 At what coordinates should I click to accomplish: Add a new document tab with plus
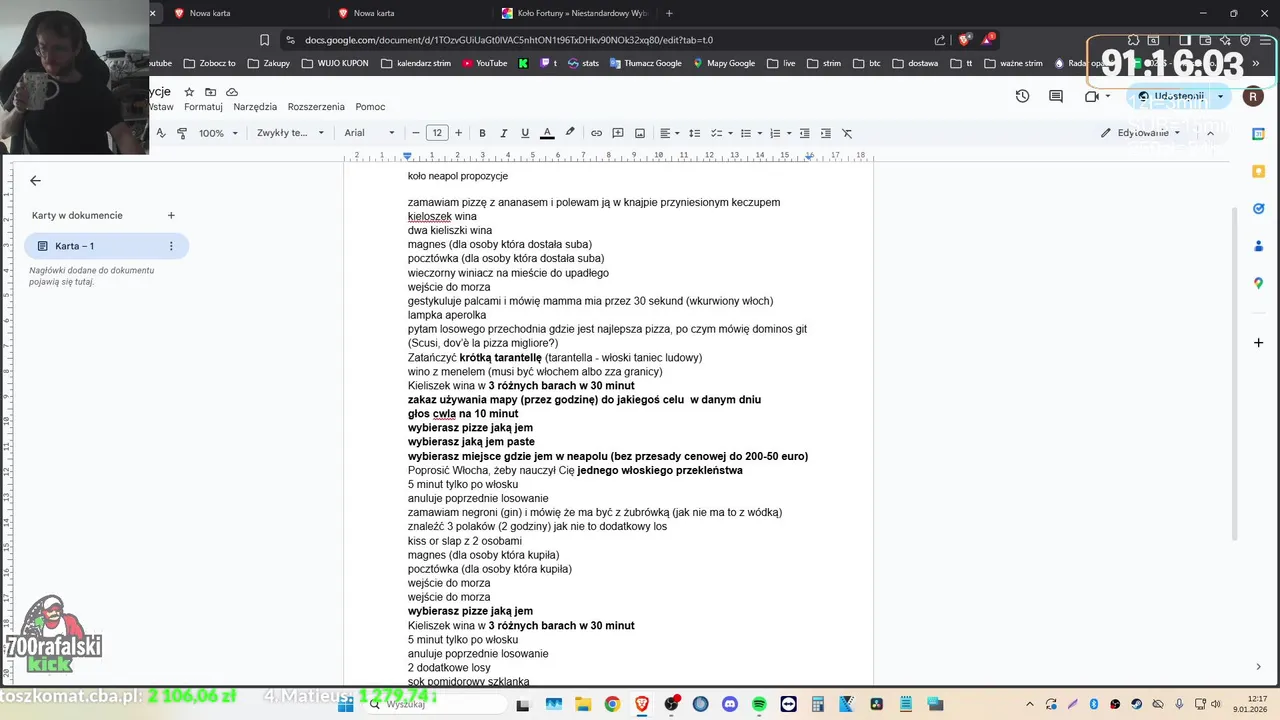click(171, 215)
